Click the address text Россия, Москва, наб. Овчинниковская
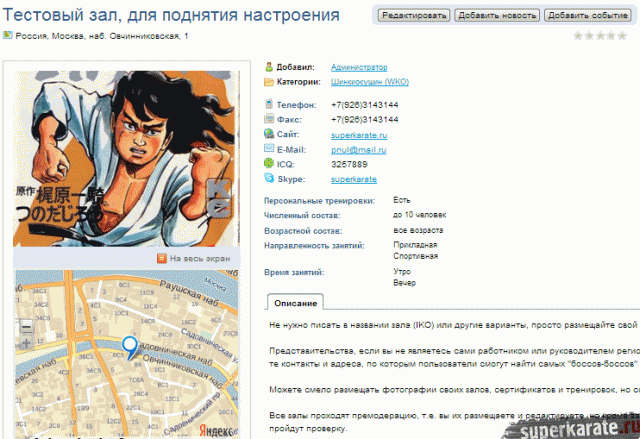Viewport: 640px width, 439px height. 102,36
